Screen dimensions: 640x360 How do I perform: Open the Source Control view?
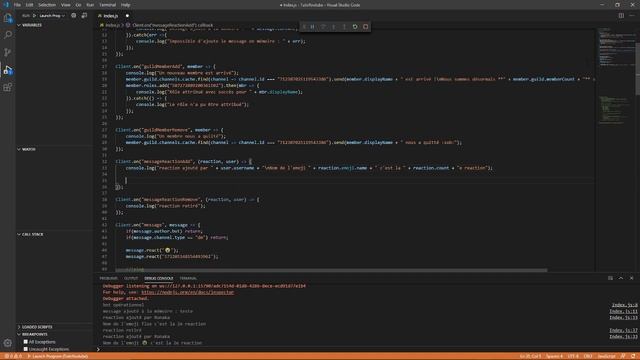pyautogui.click(x=8, y=52)
